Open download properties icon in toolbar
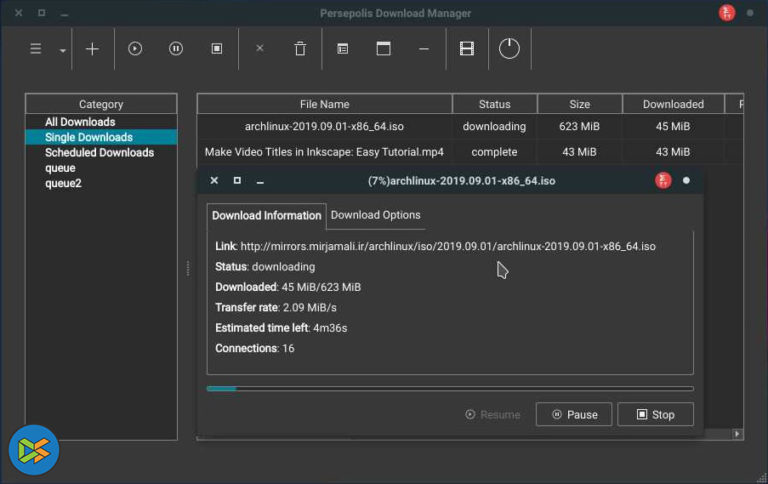 pos(342,48)
